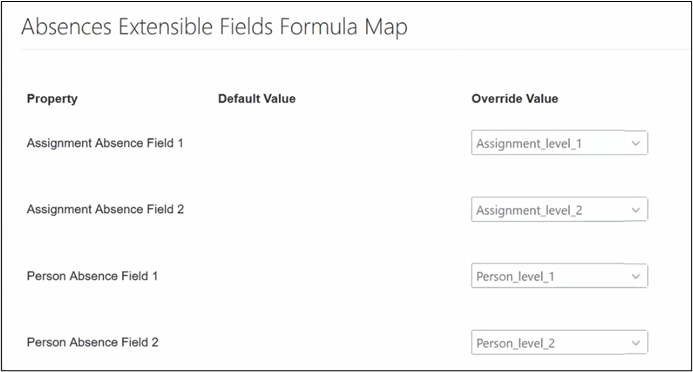Click the chevron arrow beside Assignment_level_1

[636, 143]
